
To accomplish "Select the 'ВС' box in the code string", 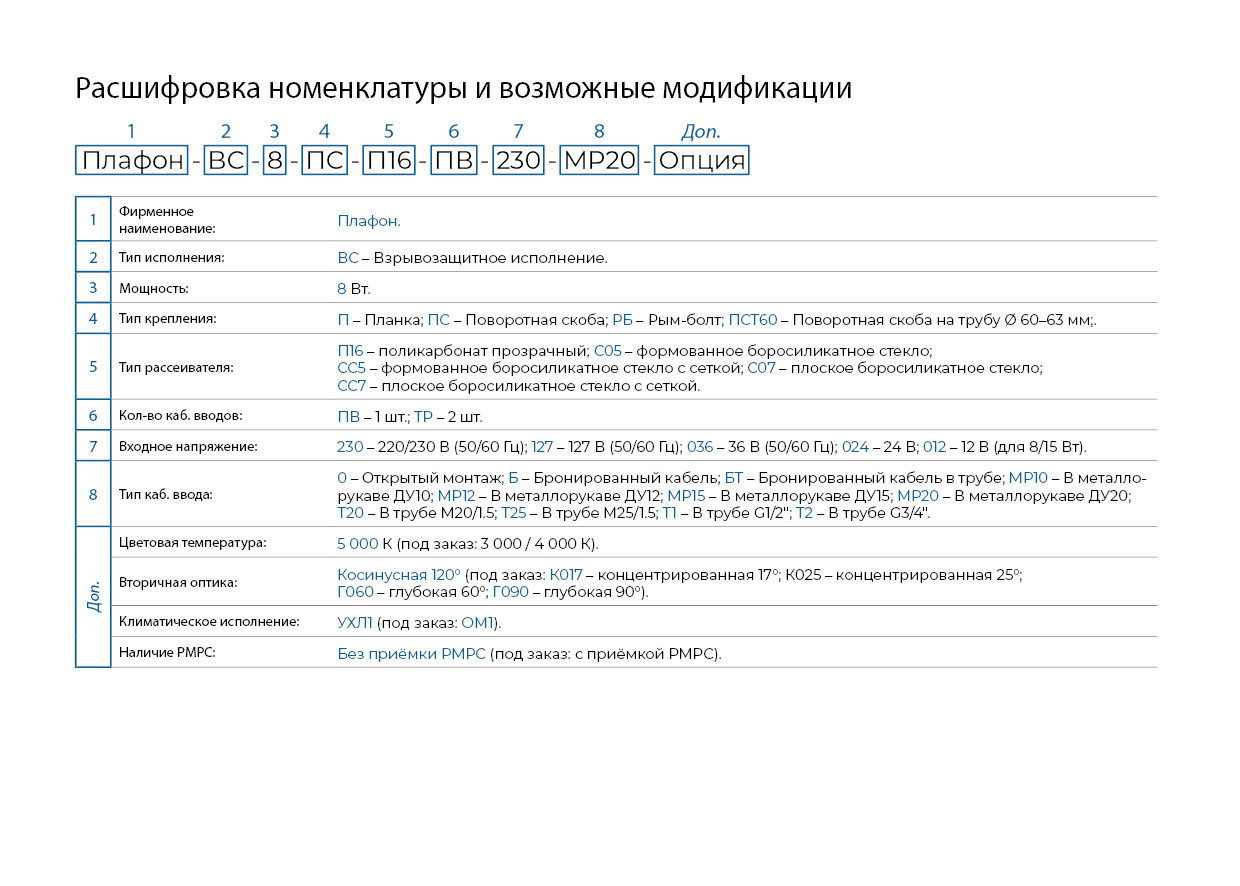I will click(x=226, y=161).
